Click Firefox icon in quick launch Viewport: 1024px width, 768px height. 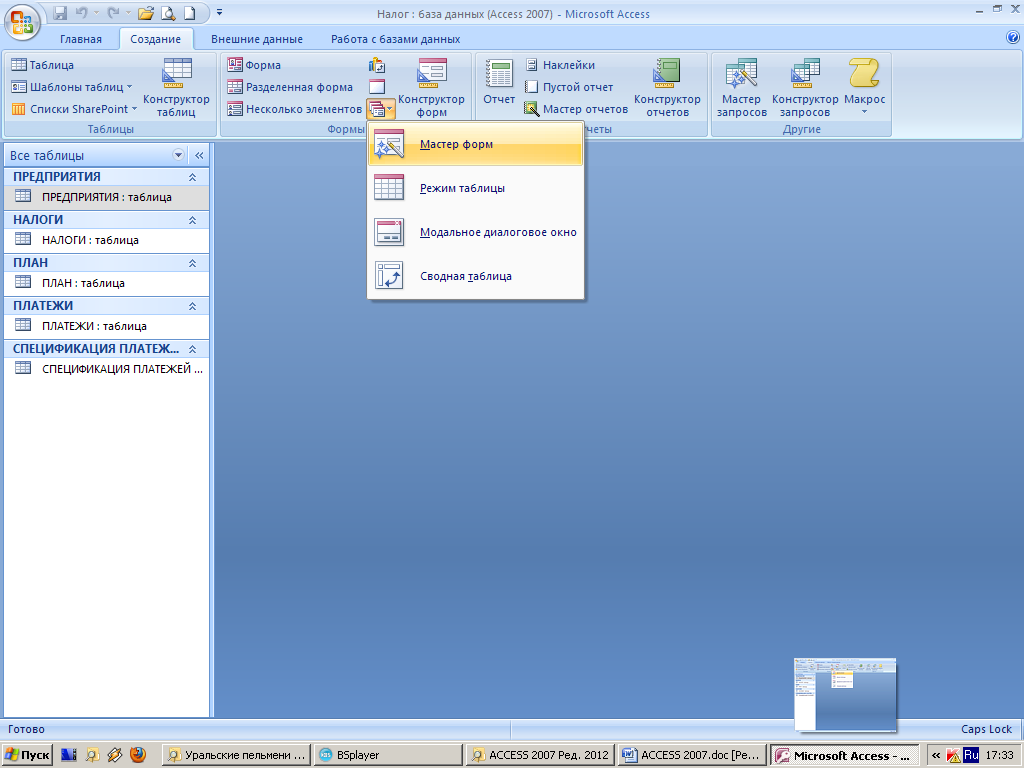pos(138,755)
